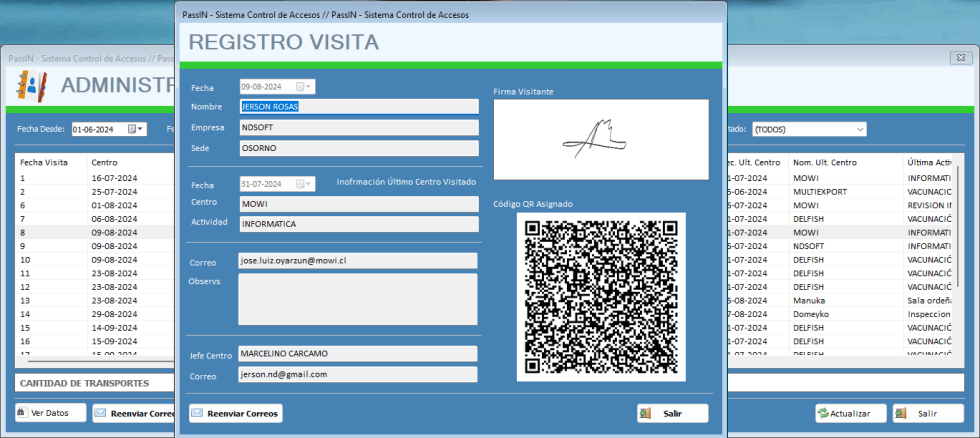Click the calendar icon of Fecha 31-07-2024
This screenshot has width=980, height=438.
[300, 184]
